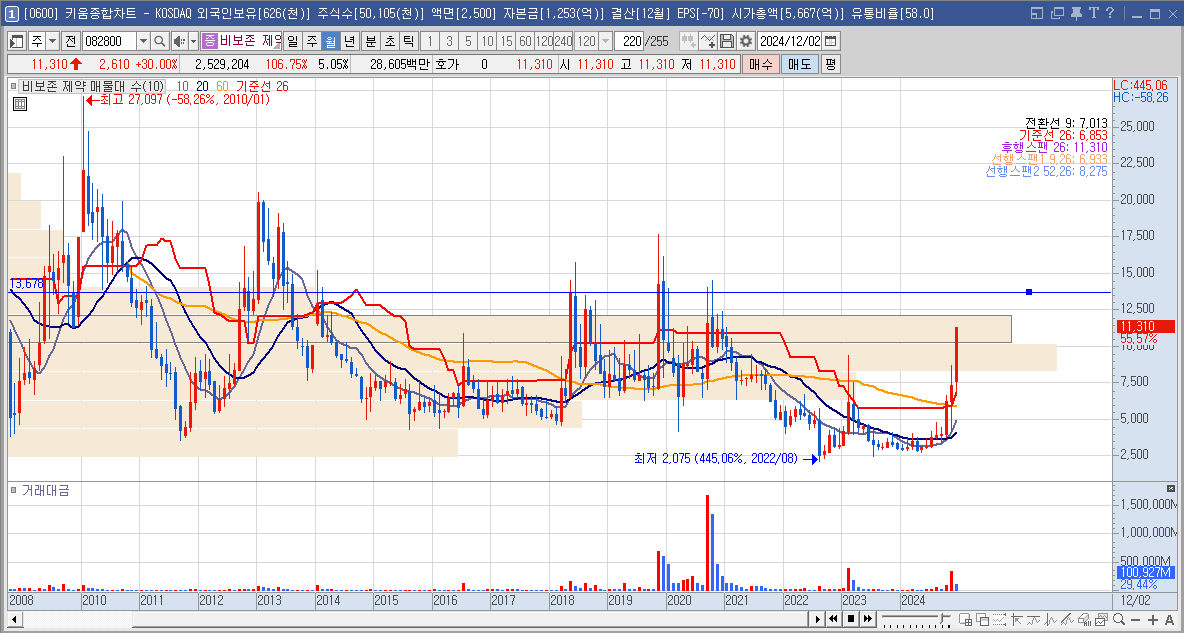1184x633 pixels.
Task: Click the minus zoom-out icon
Action: [1136, 620]
